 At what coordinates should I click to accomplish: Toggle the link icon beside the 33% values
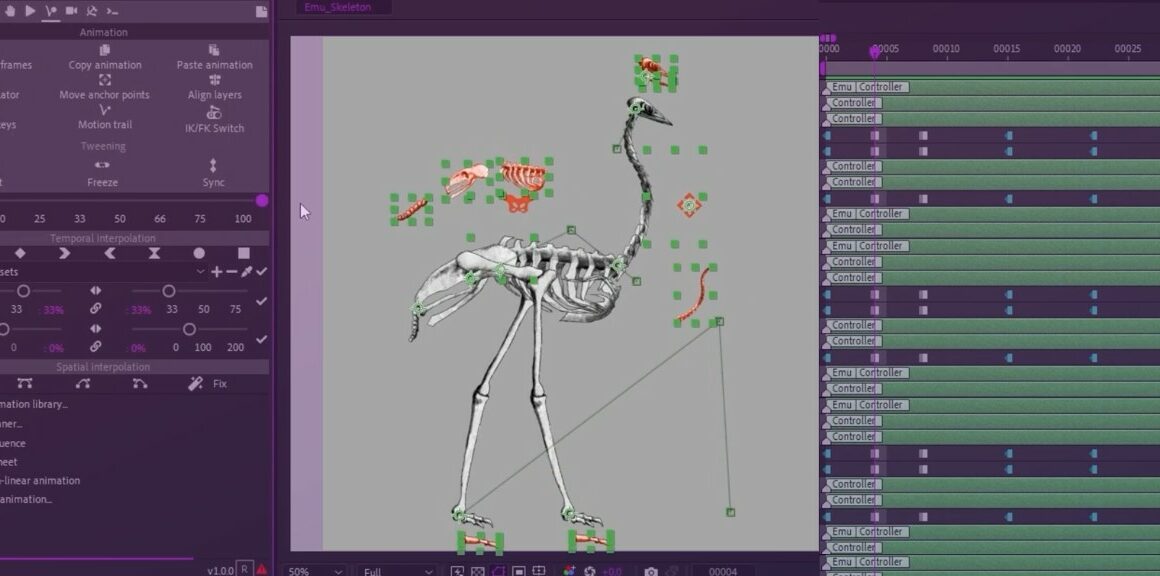[x=96, y=309]
